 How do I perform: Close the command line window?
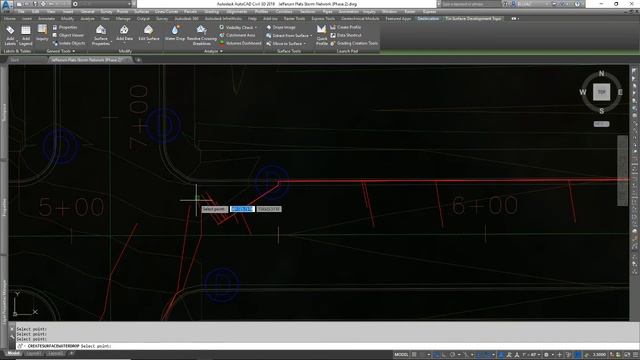(x=11, y=329)
